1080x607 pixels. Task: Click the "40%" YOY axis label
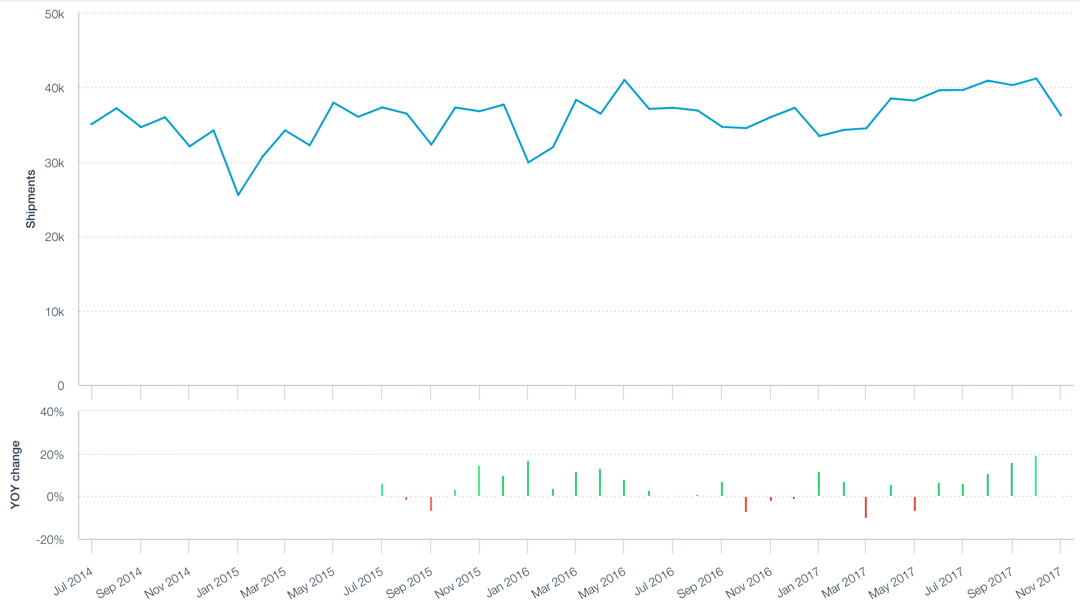pos(51,412)
